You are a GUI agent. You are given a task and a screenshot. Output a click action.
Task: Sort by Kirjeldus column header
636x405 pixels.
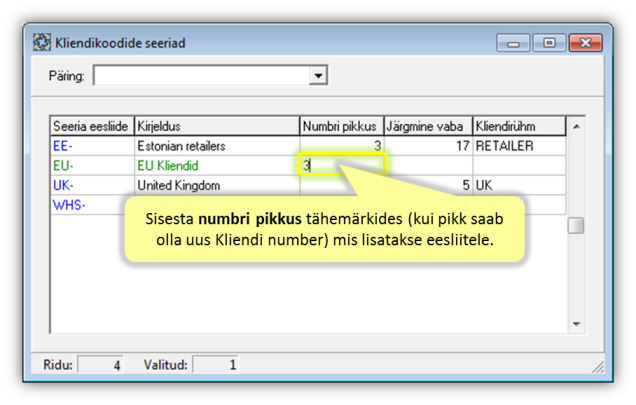coord(217,126)
